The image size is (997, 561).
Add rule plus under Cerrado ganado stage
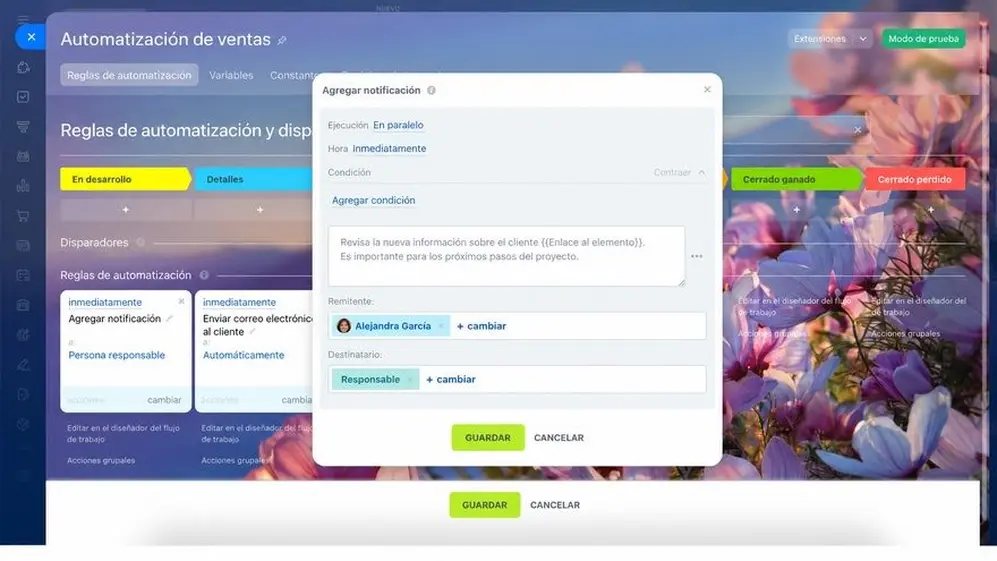tap(796, 209)
